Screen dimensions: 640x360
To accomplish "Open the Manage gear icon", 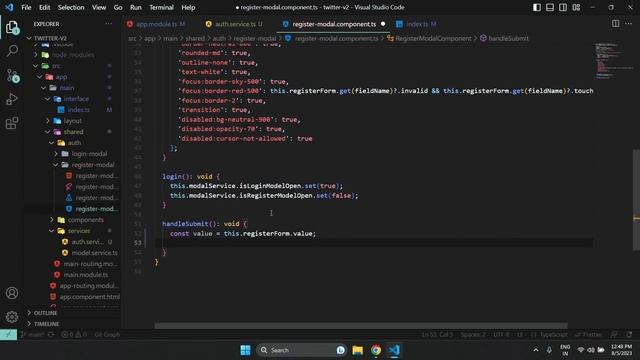I will 12,317.
